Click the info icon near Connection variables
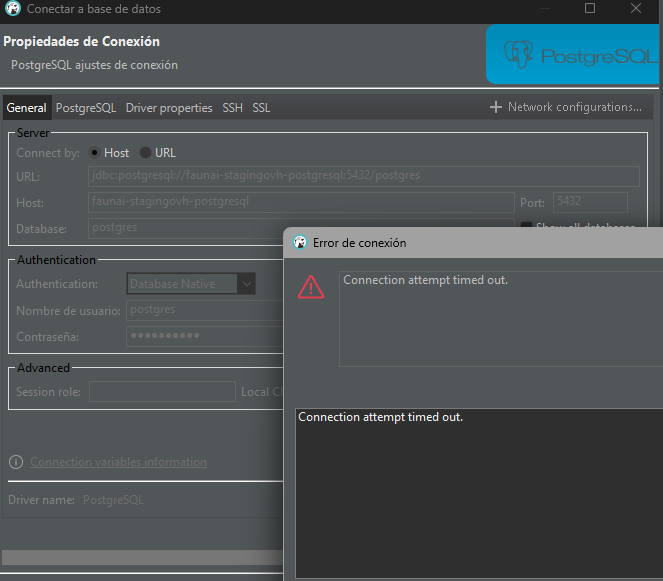The height and width of the screenshot is (581, 663). point(16,462)
